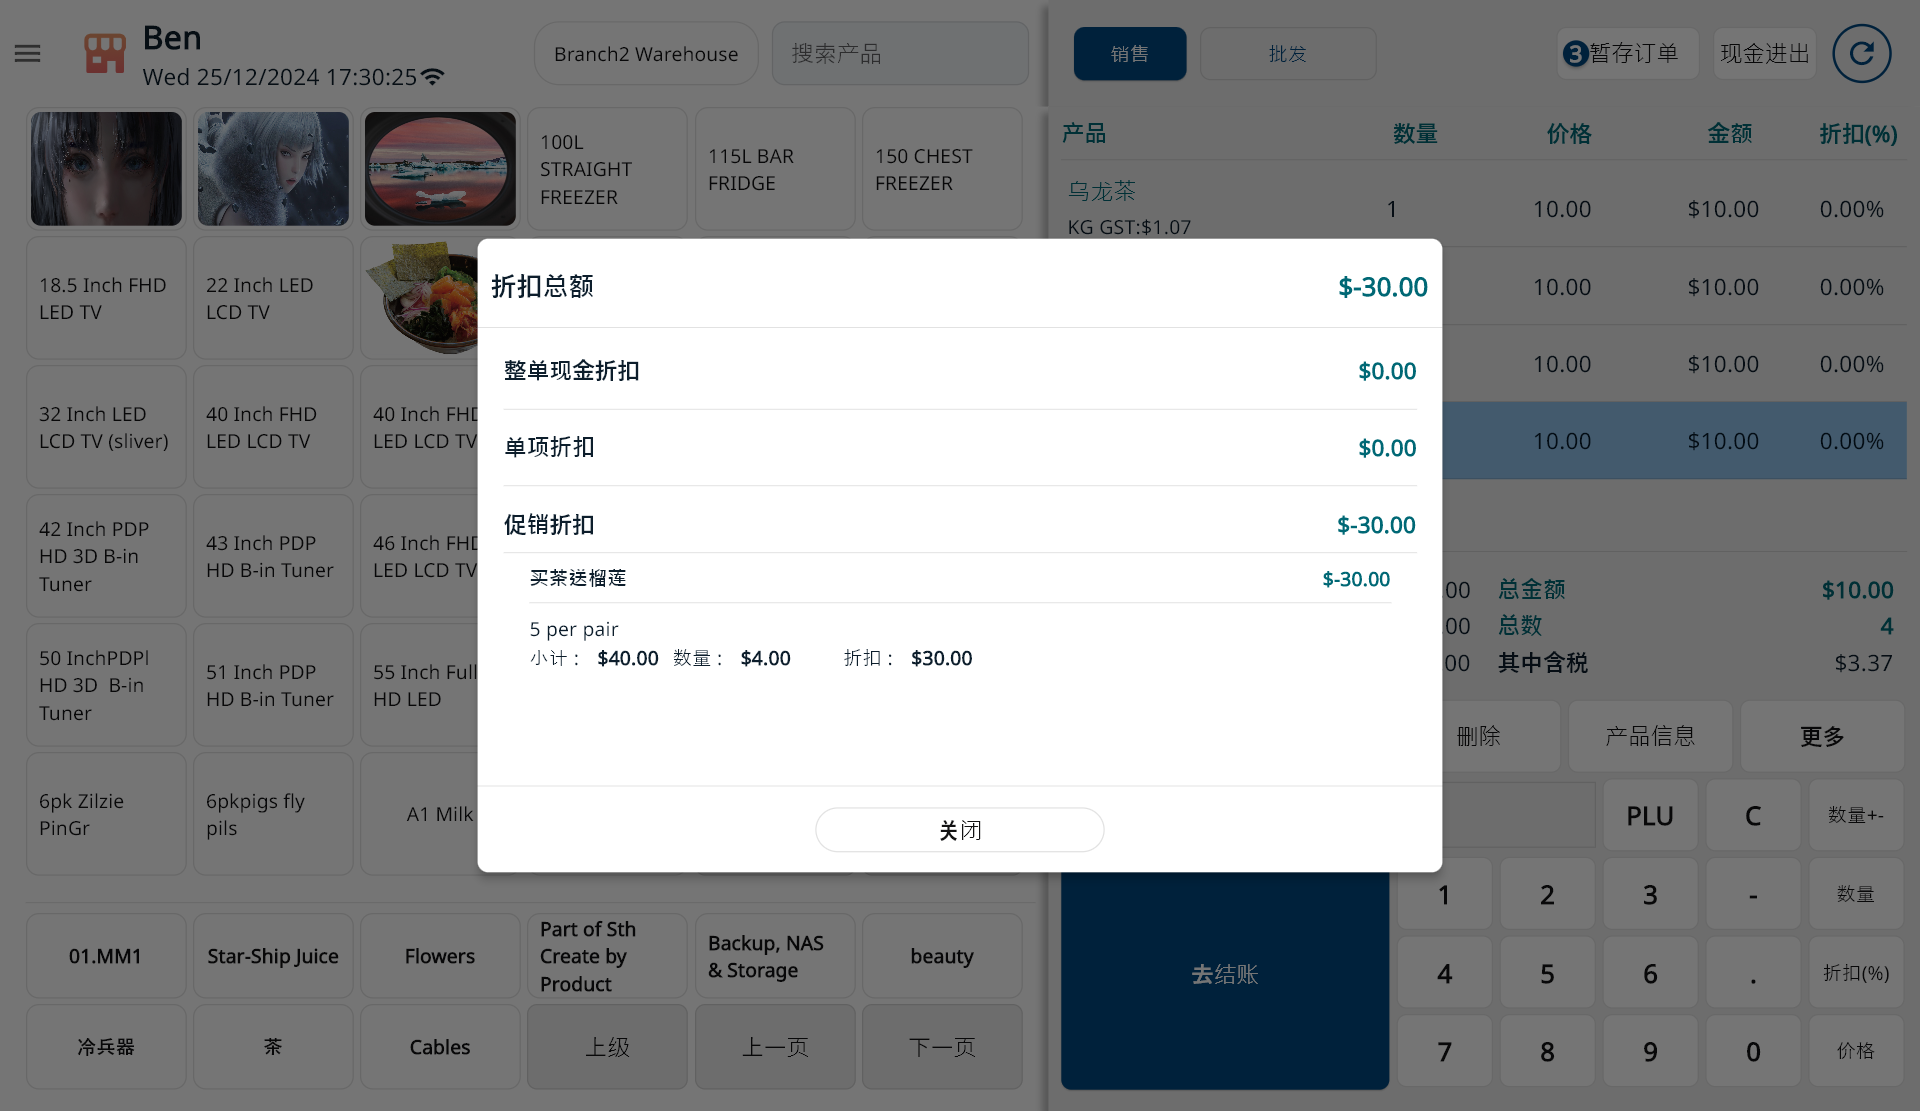Add 22 Inch LED LCD TV

[x=273, y=298]
